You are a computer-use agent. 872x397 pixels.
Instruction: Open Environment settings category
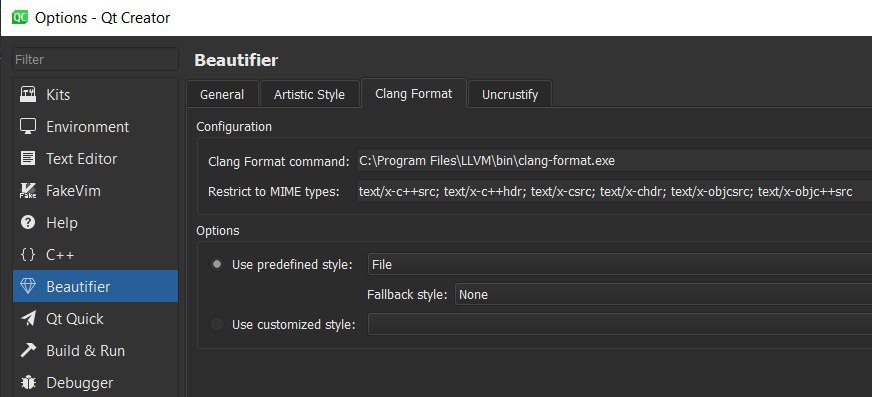95,127
